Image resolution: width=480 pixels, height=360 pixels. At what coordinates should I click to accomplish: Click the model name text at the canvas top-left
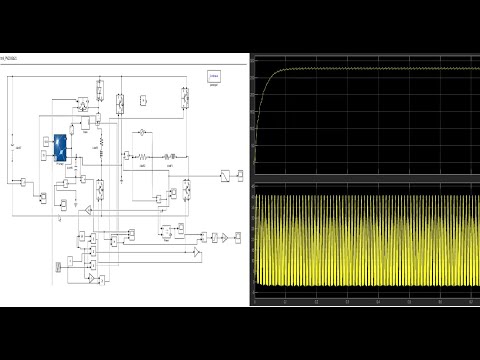click(x=9, y=58)
